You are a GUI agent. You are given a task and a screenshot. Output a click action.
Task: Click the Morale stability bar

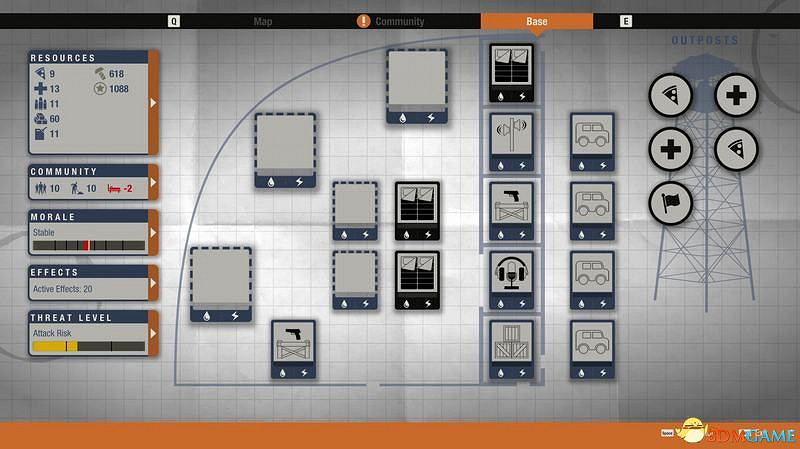(88, 245)
